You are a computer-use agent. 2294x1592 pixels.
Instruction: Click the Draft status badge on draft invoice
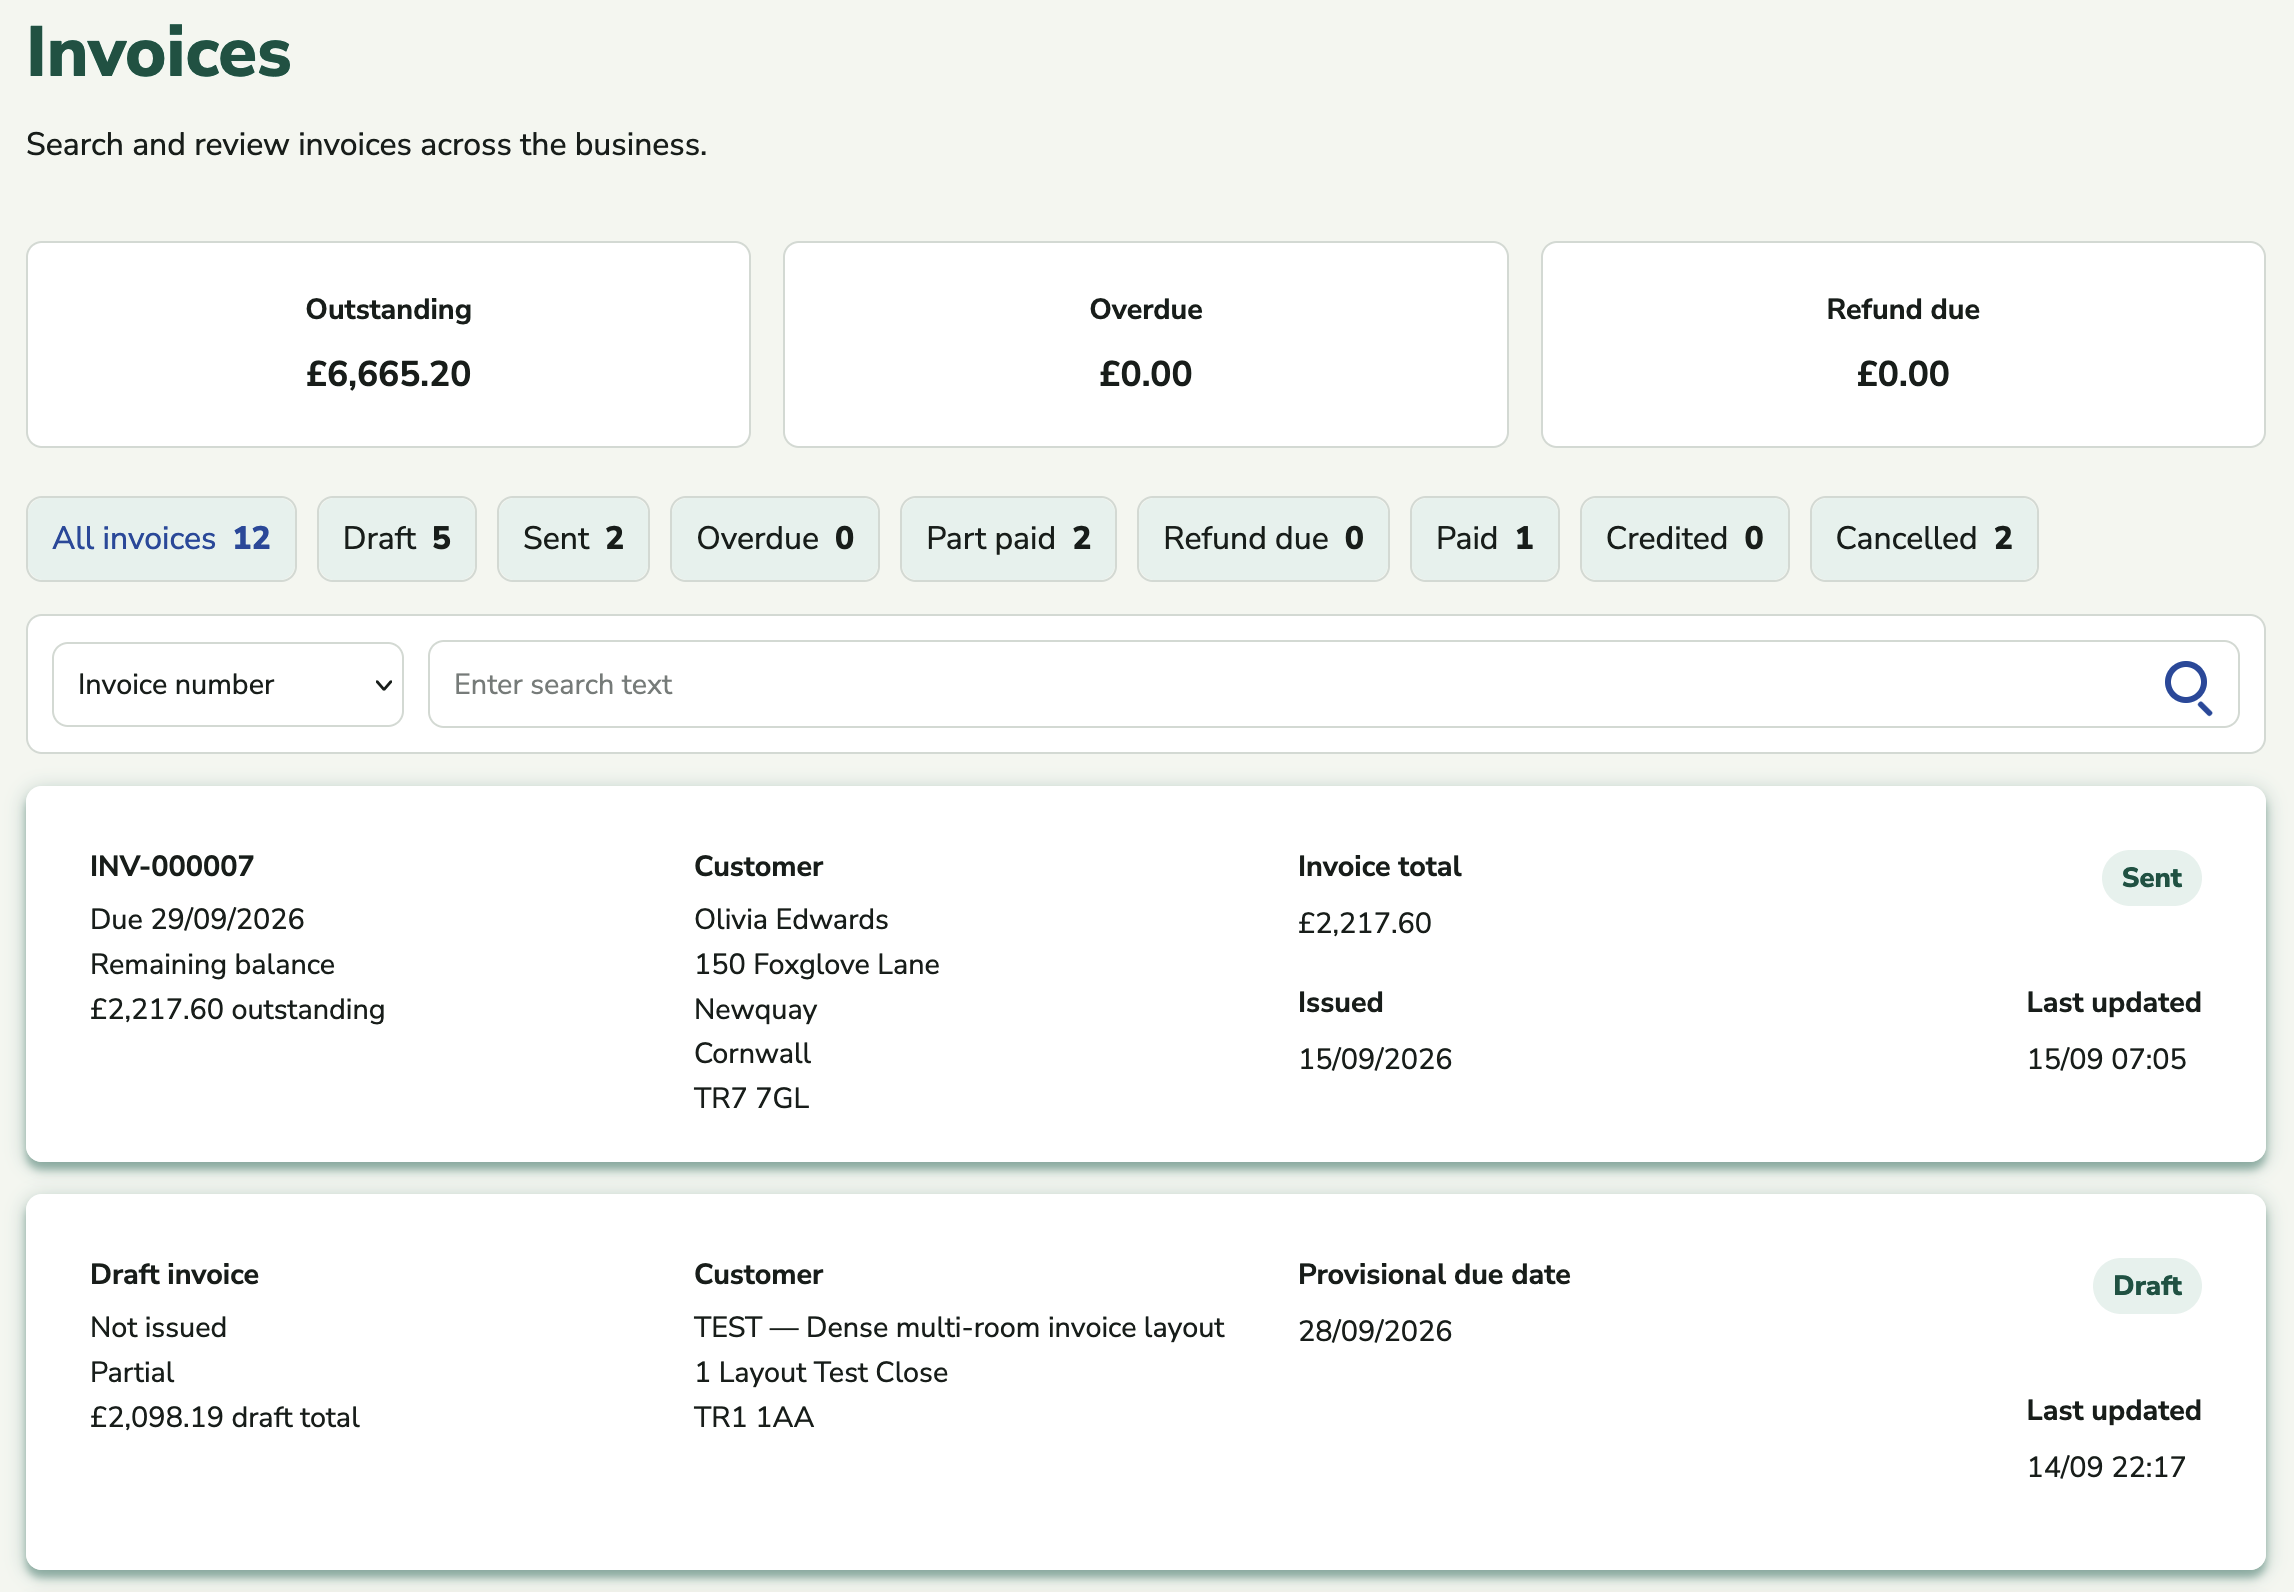coord(2147,1286)
